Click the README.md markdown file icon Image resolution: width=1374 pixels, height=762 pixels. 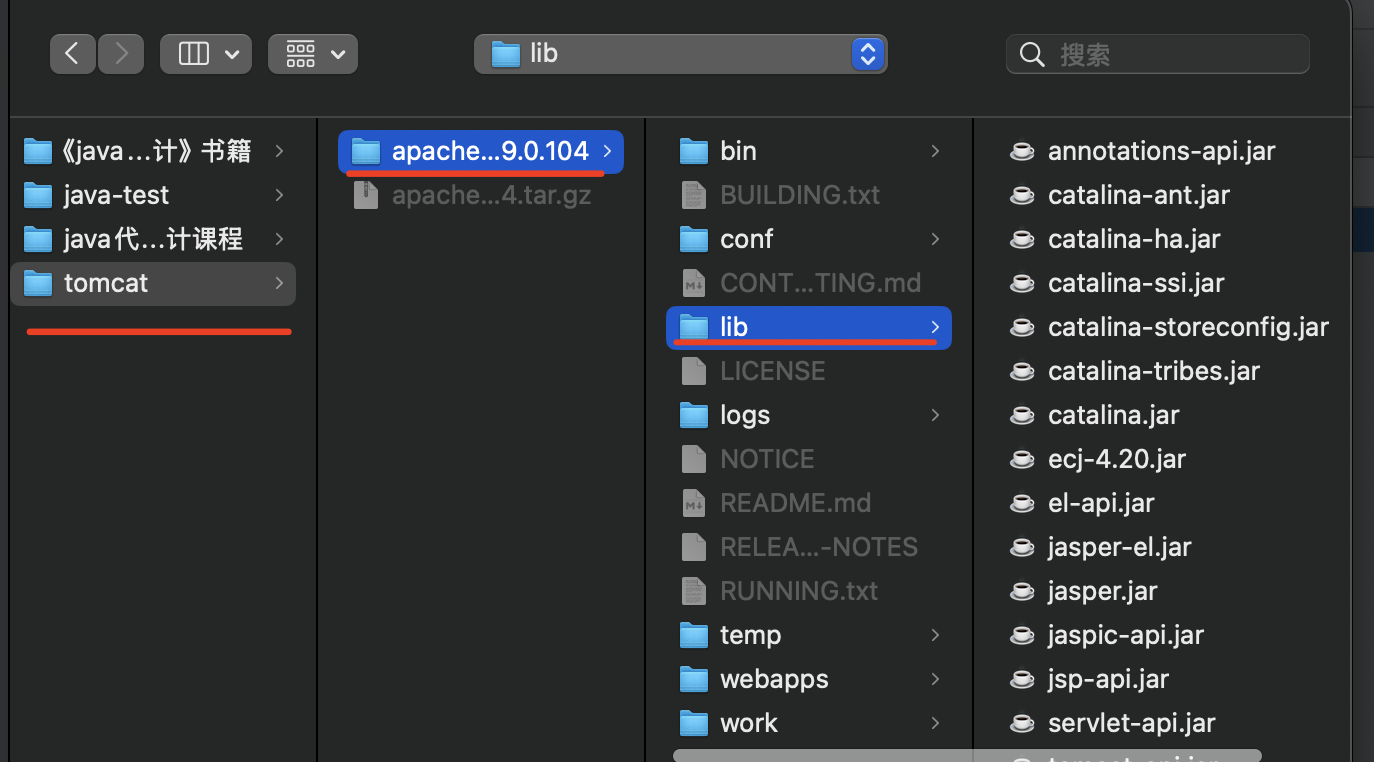coord(694,503)
